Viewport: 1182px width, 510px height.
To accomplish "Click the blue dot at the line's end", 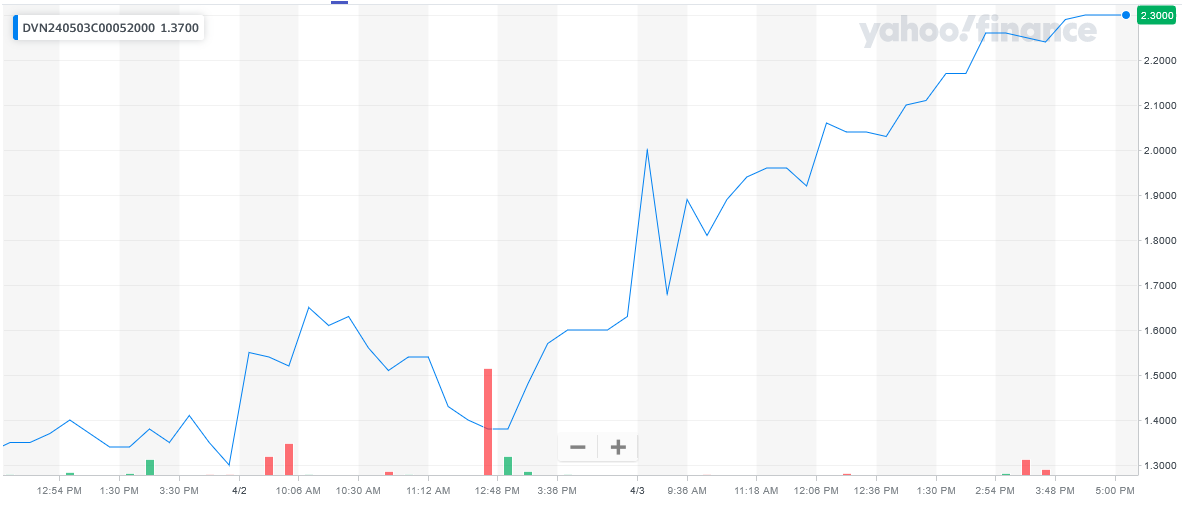I will coord(1127,15).
